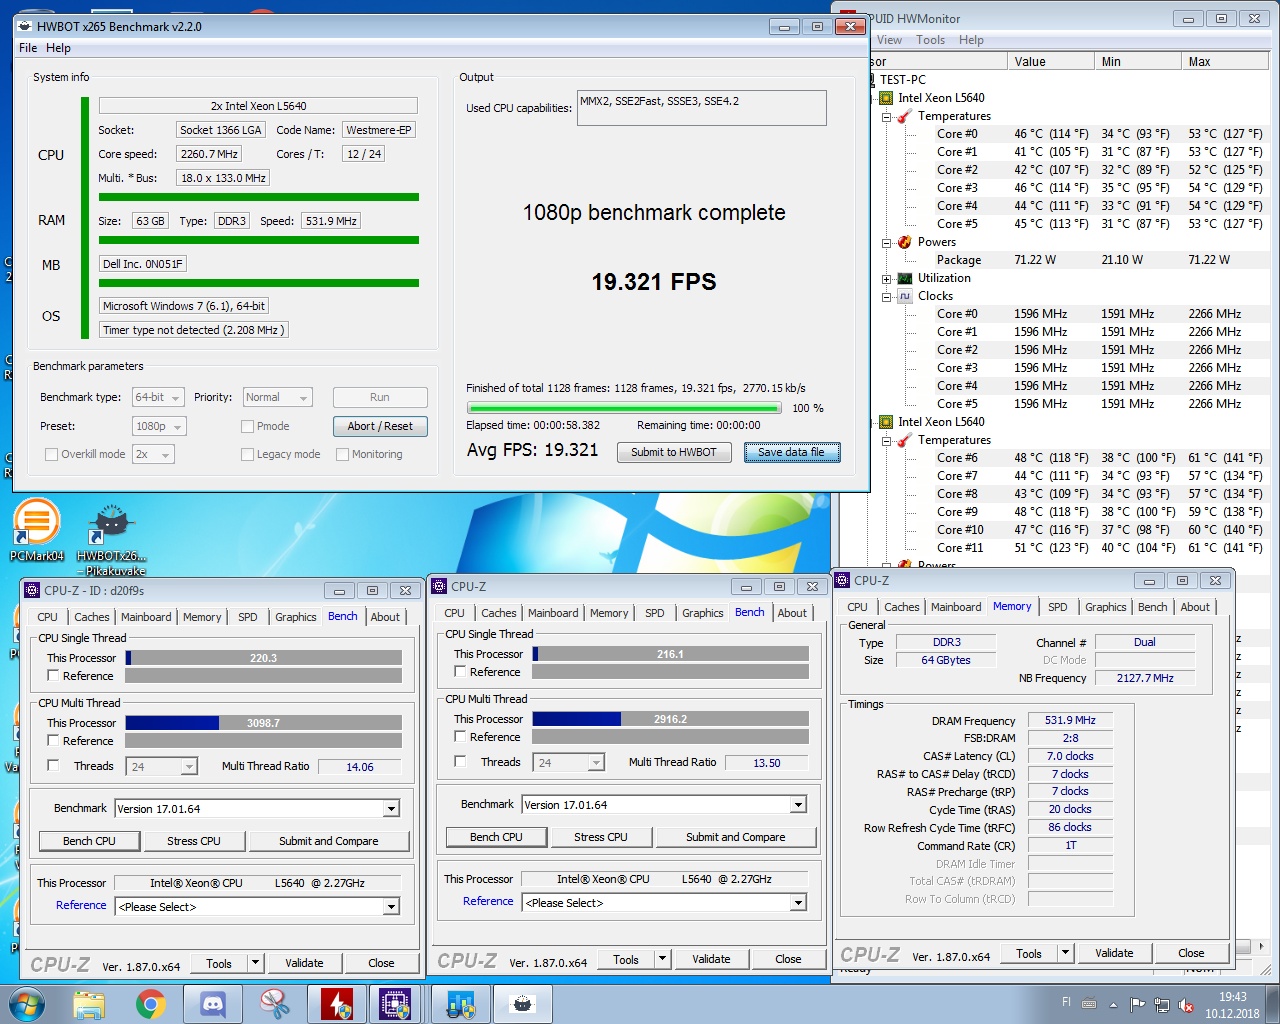Toggle Pmode checkbox
The width and height of the screenshot is (1280, 1024).
coord(247,426)
